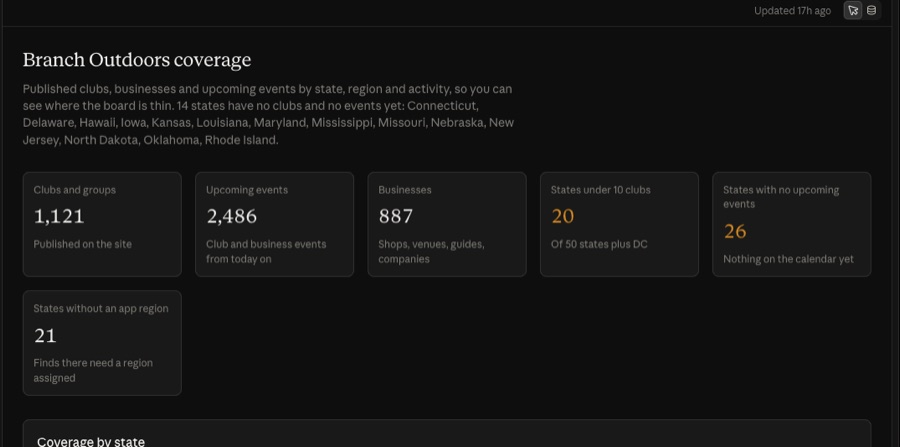Select the cursor pointer icon
The height and width of the screenshot is (447, 900).
click(853, 10)
